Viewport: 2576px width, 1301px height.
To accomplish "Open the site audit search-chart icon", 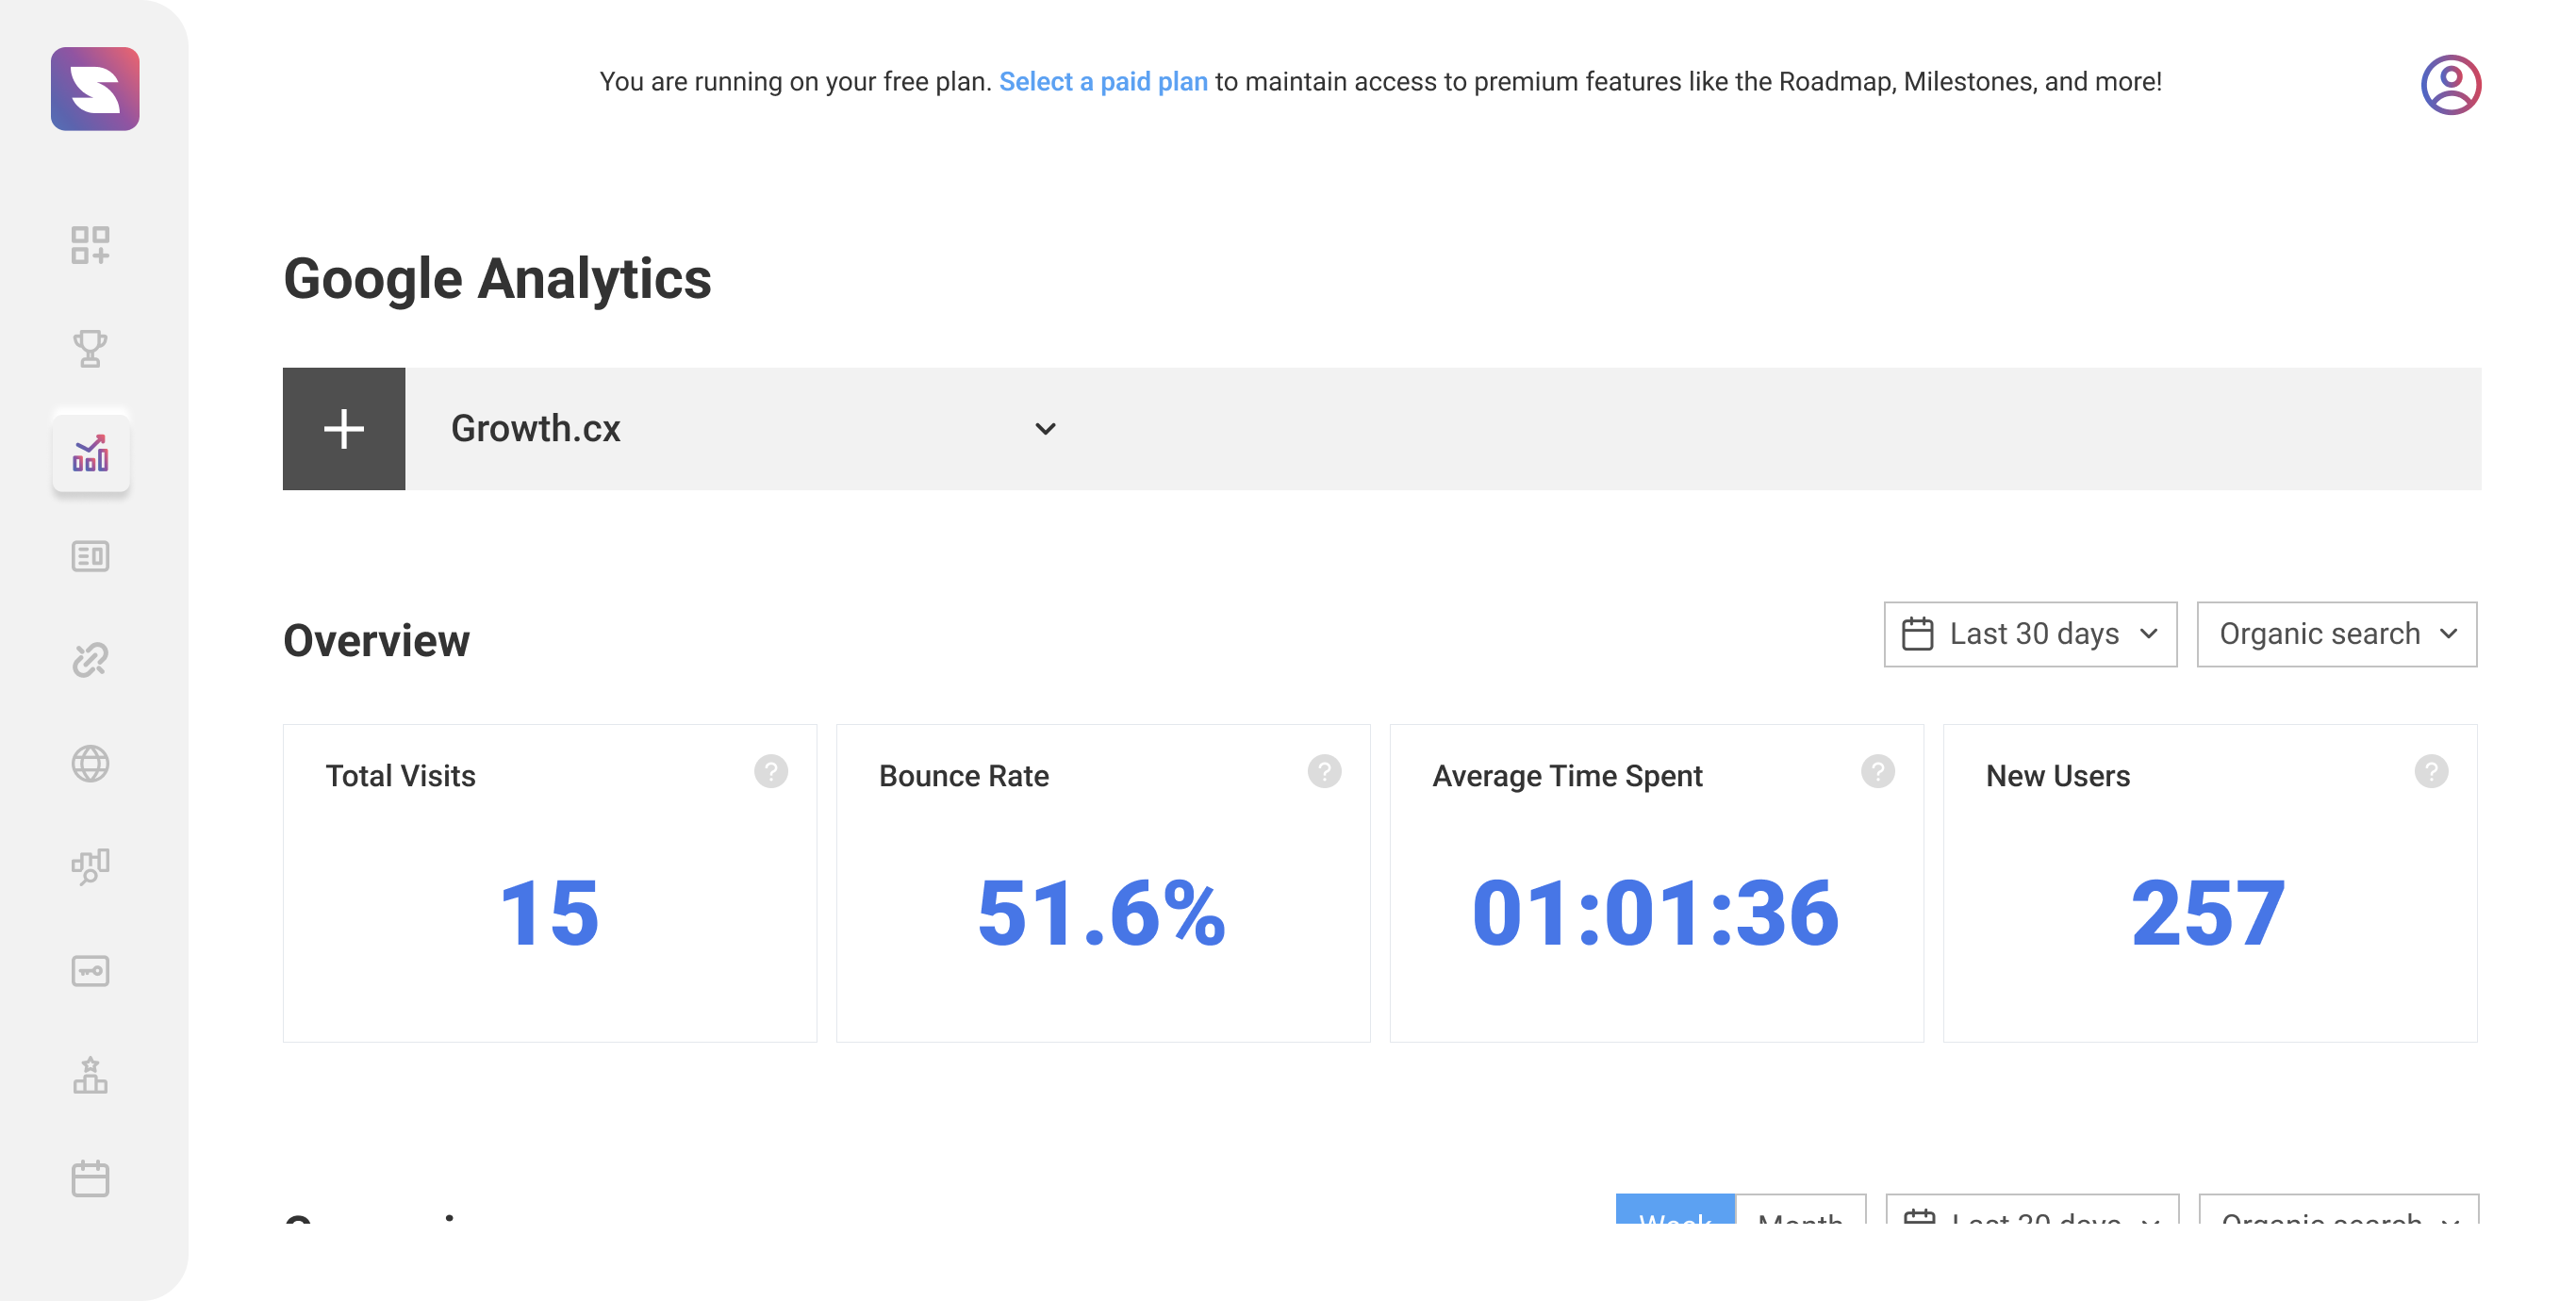I will tap(90, 867).
